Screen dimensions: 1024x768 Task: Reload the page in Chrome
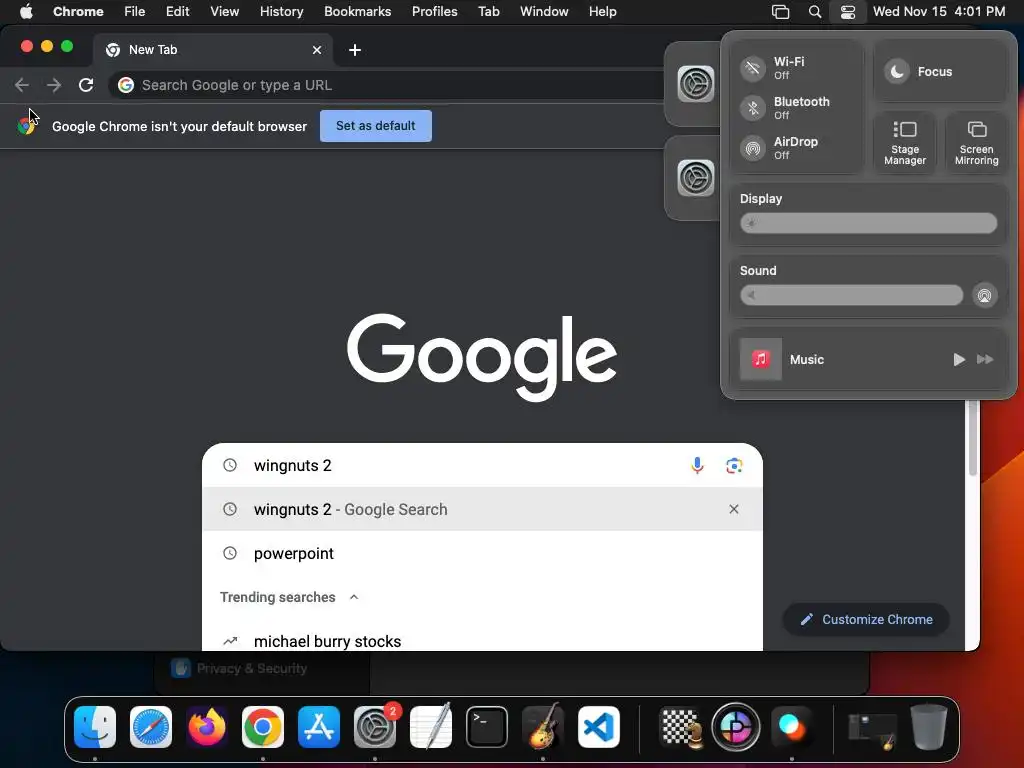pyautogui.click(x=86, y=85)
